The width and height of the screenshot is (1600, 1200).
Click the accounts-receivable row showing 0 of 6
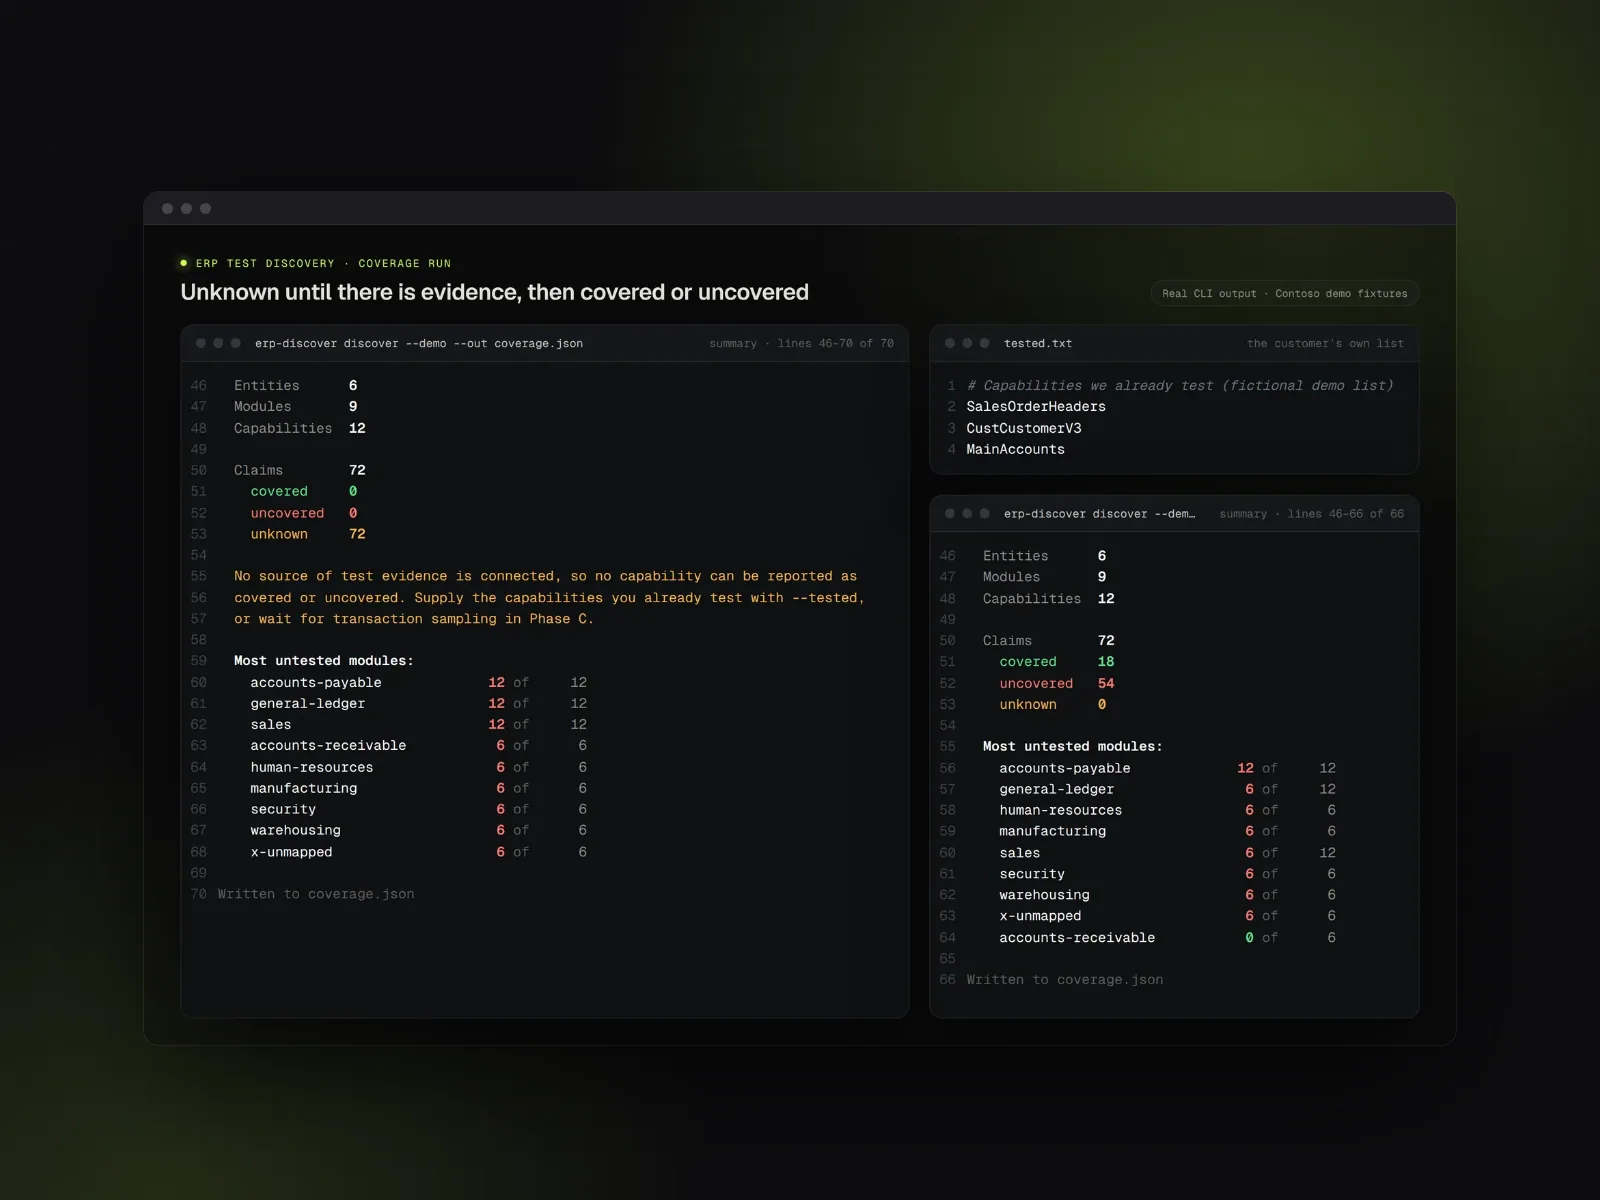(1167, 938)
